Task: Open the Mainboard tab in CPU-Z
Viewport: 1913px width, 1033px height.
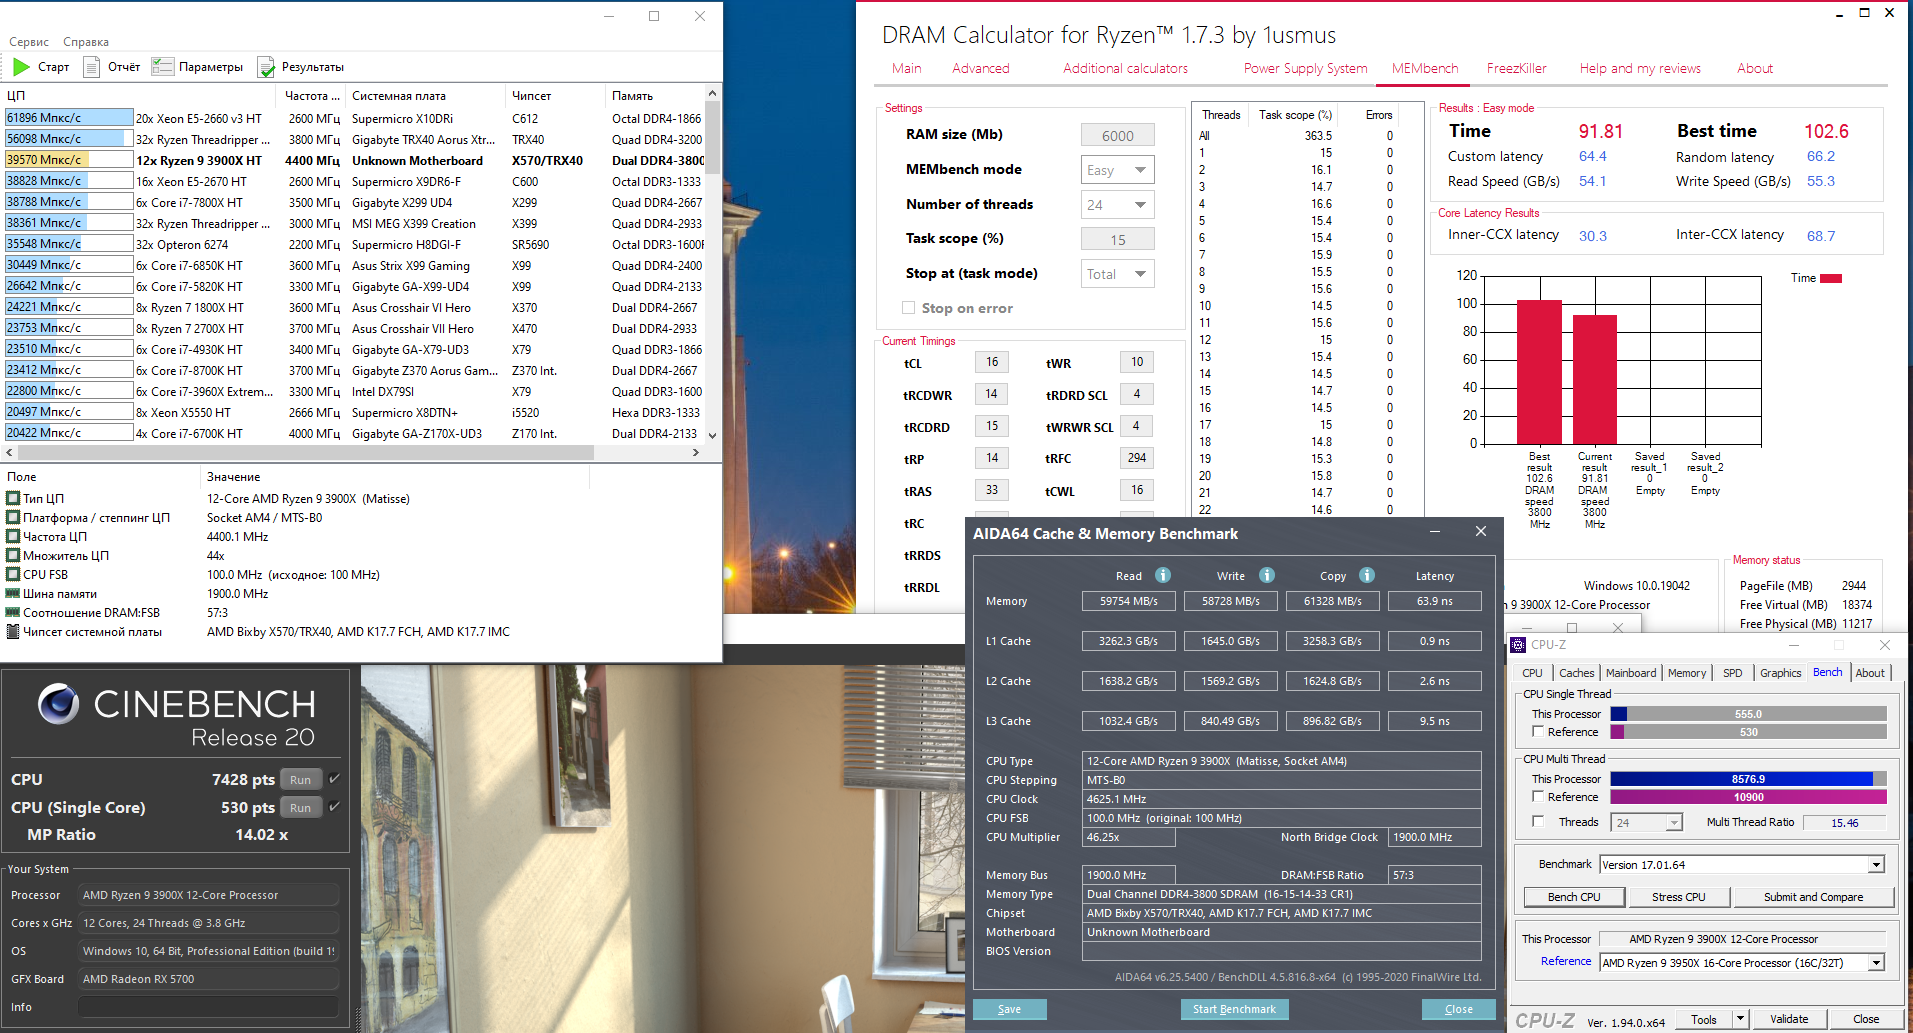Action: (1631, 673)
